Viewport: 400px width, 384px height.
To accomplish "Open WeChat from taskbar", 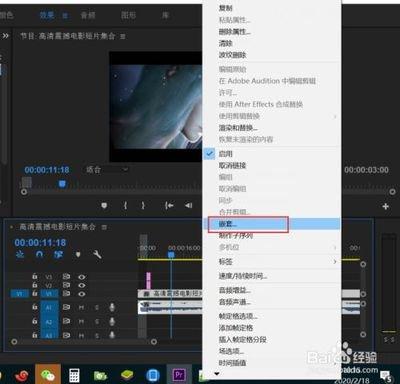I will tap(48, 375).
